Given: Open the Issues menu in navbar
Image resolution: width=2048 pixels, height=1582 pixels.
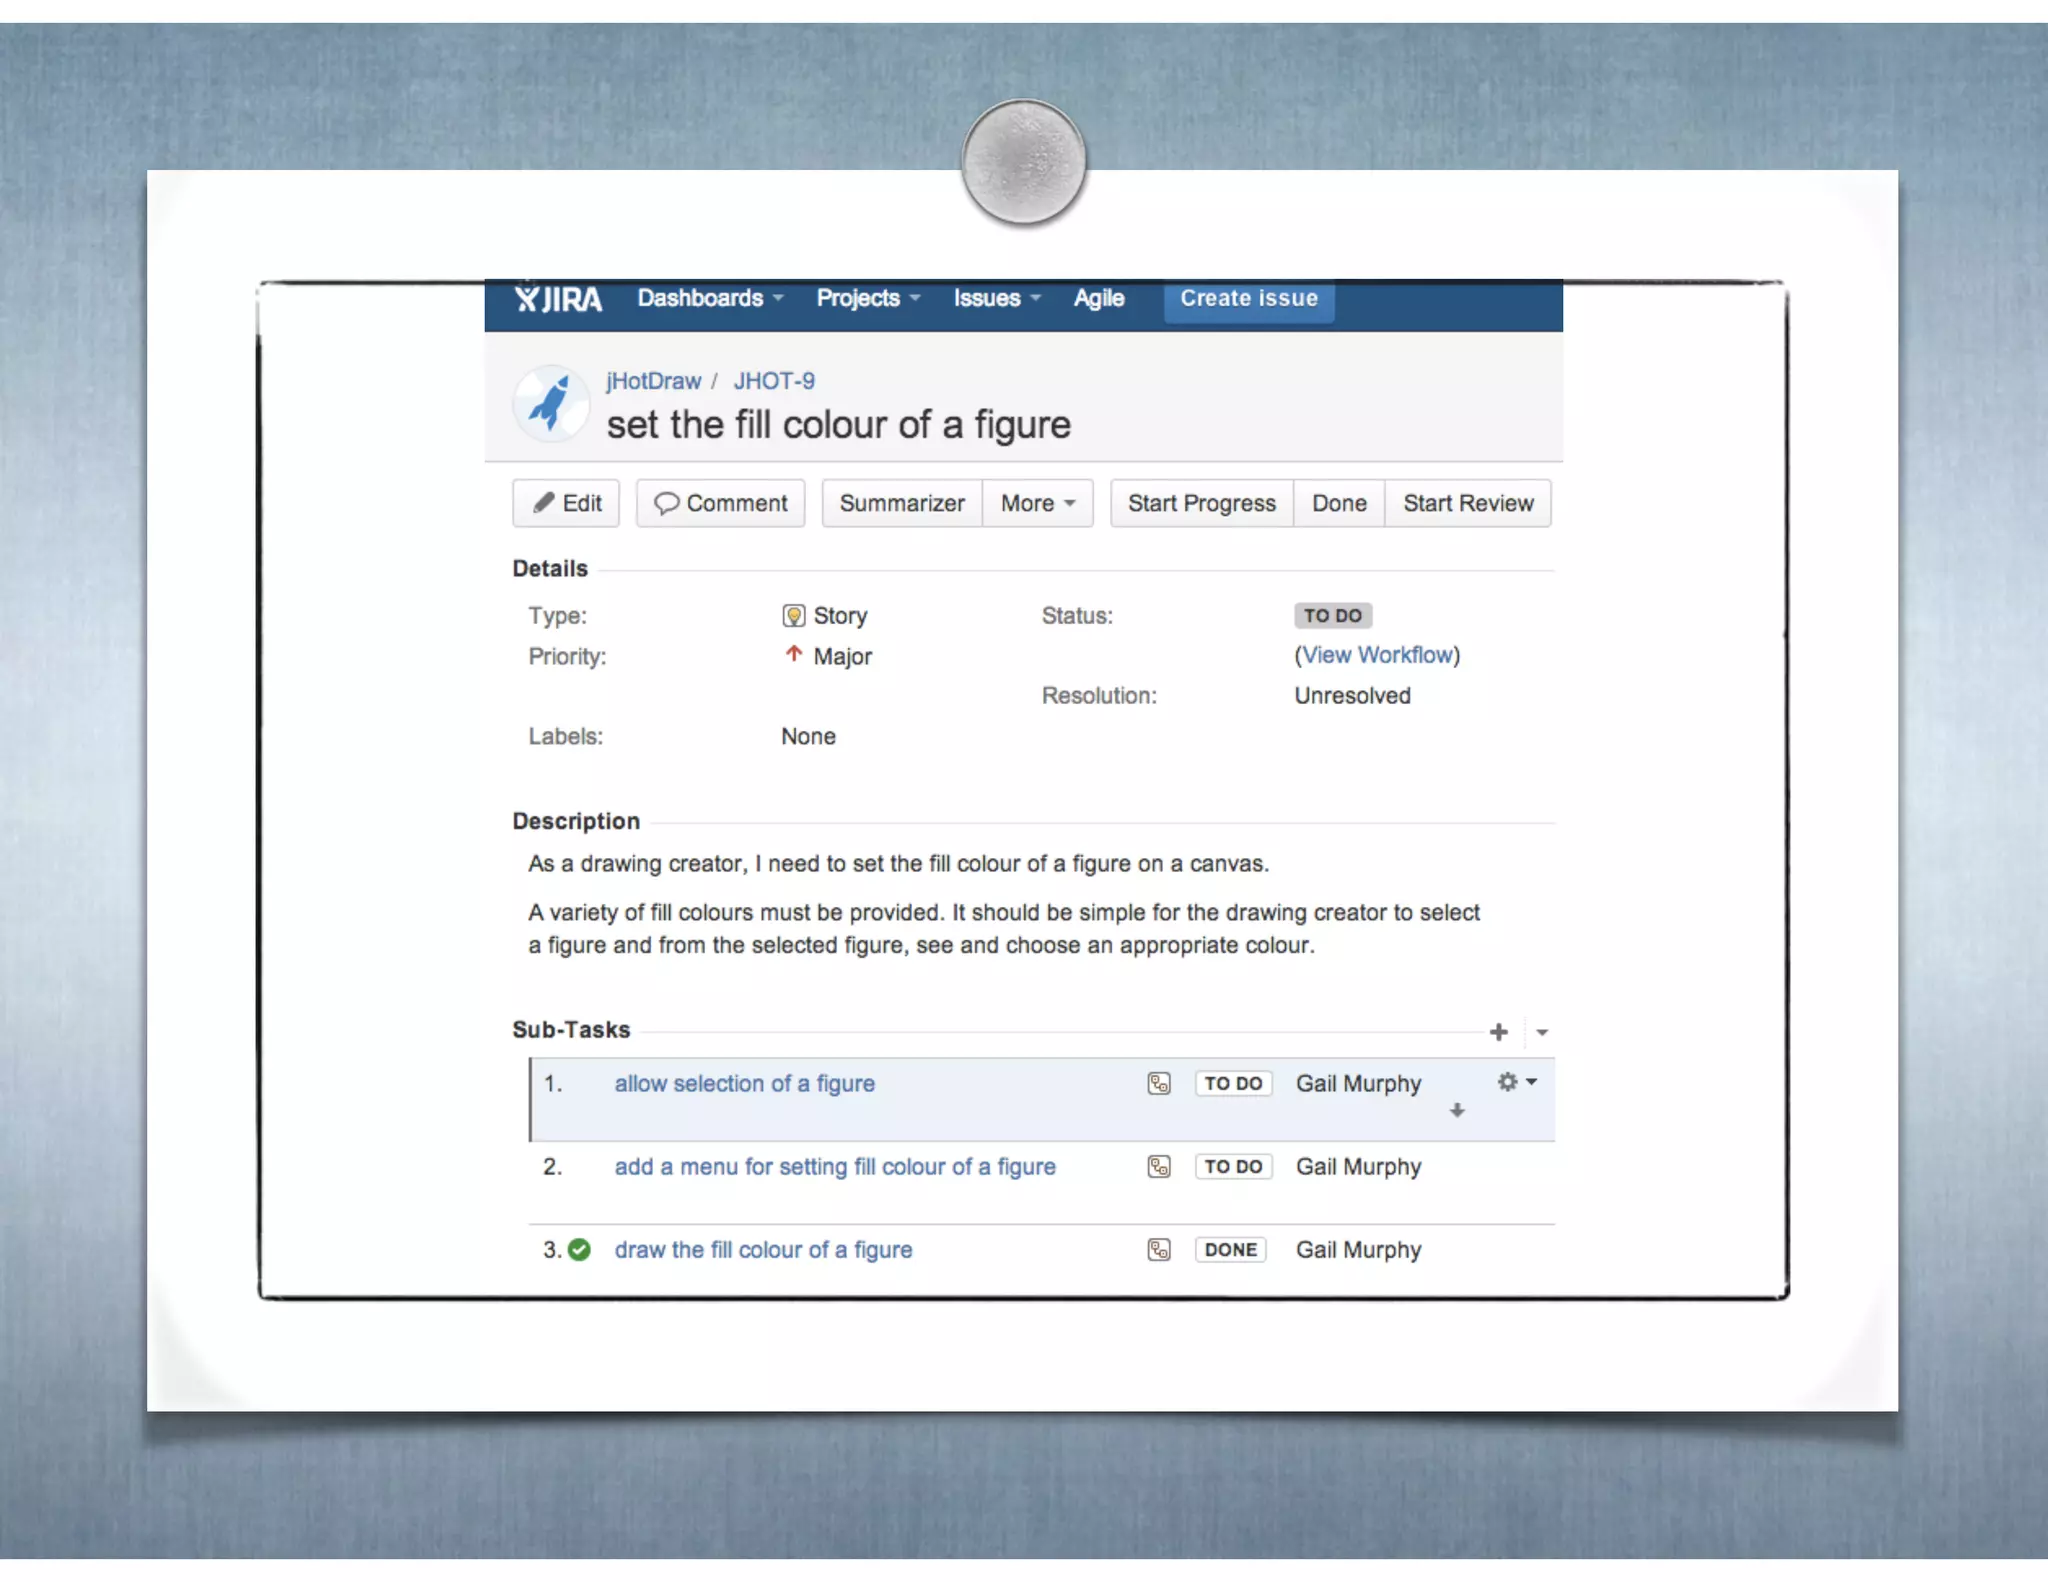Looking at the screenshot, I should pyautogui.click(x=996, y=298).
